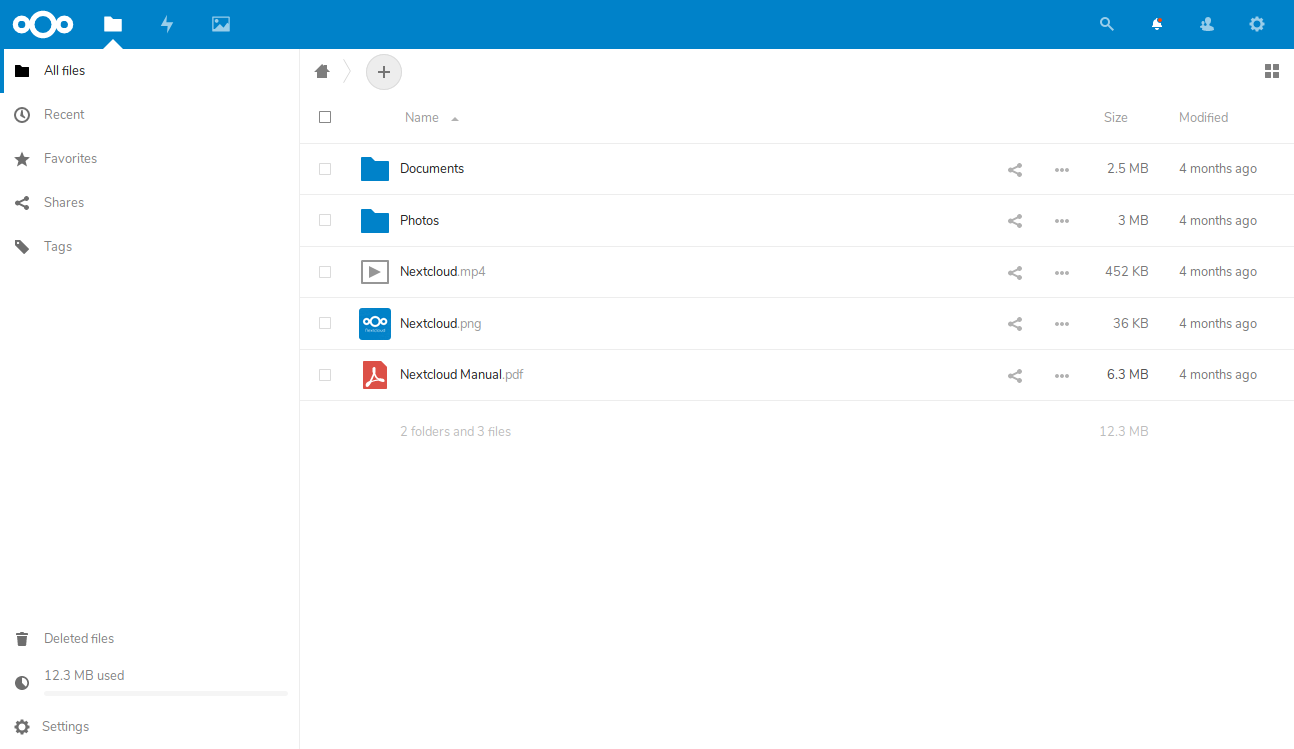Screen dimensions: 1294x749
Task: Share the Documents folder
Action: [x=1015, y=170]
